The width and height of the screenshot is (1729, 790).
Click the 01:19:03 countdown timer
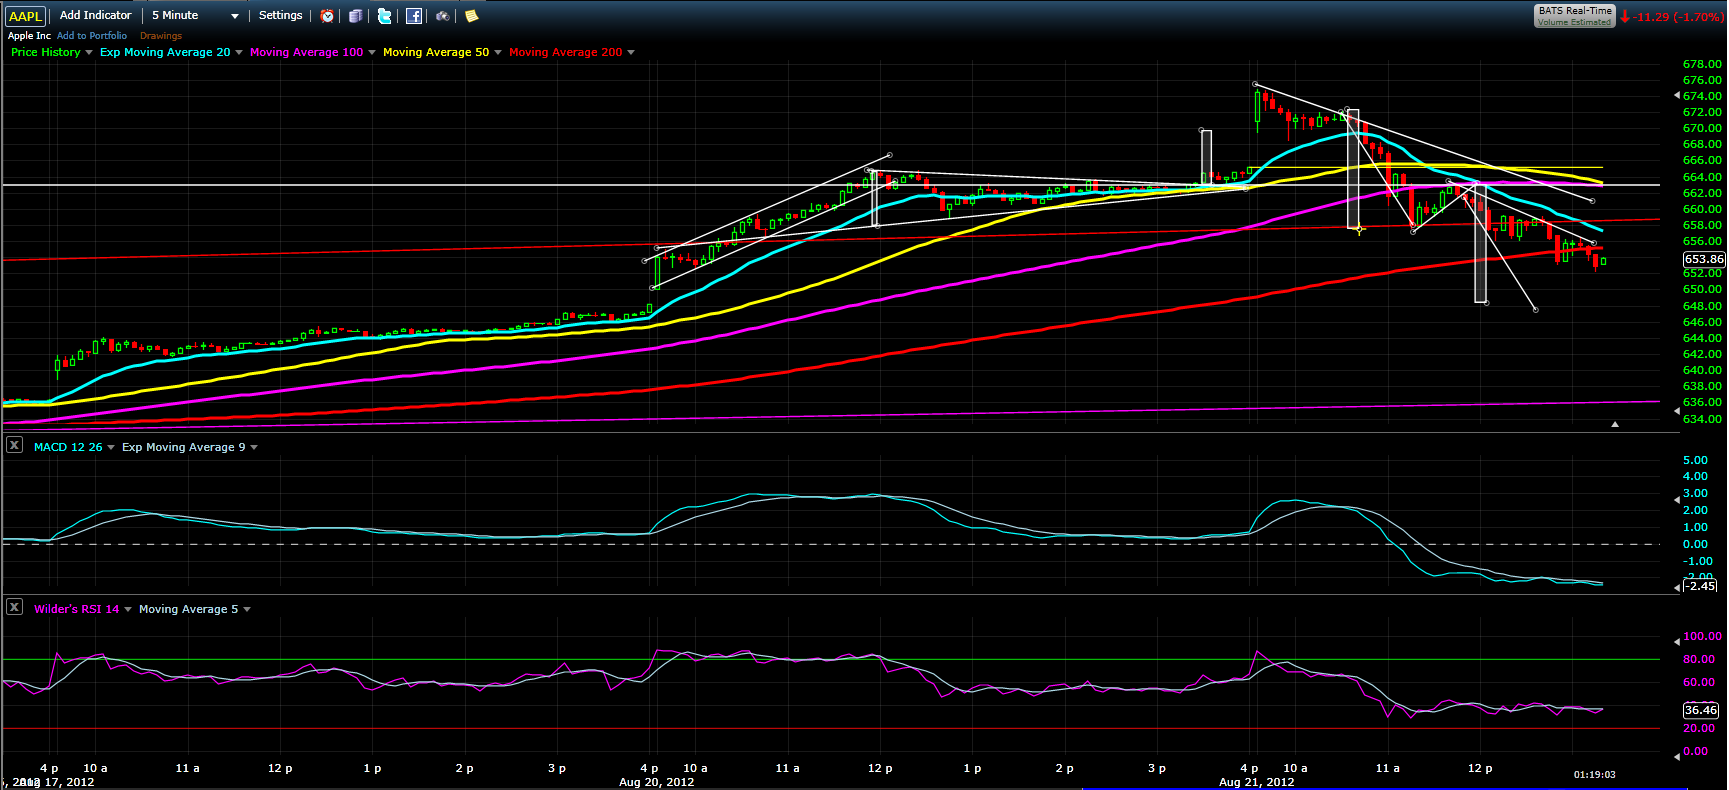click(x=1595, y=774)
